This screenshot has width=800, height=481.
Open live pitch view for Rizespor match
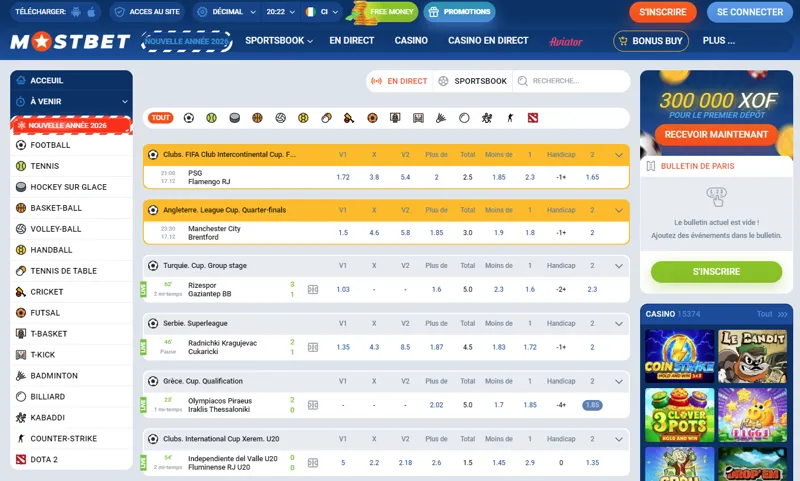point(313,289)
